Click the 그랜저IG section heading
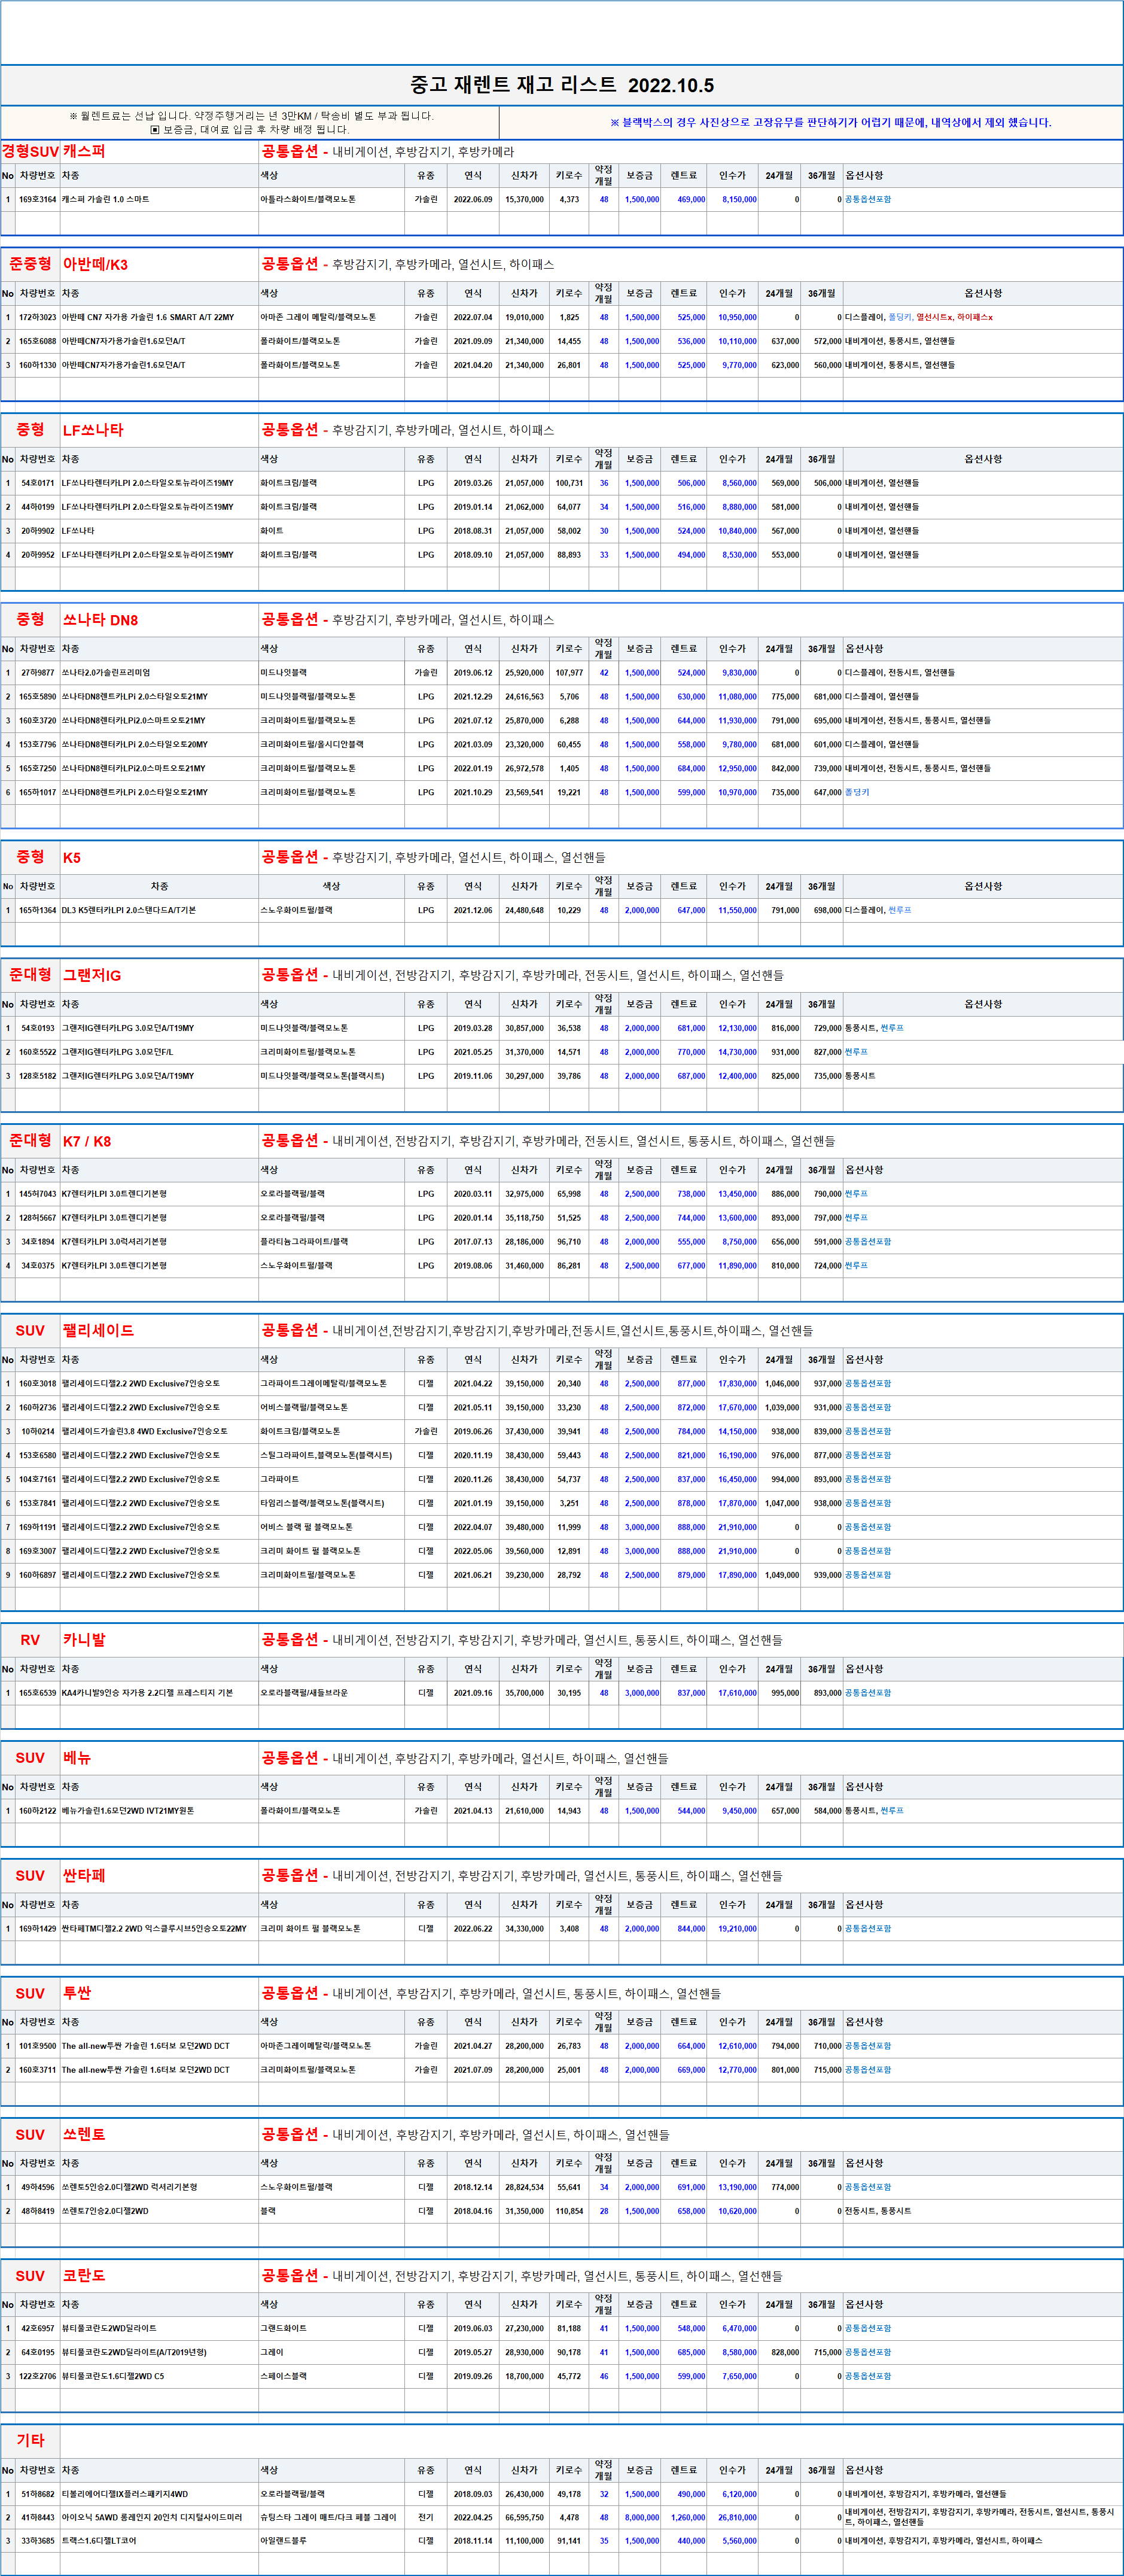 coord(92,976)
